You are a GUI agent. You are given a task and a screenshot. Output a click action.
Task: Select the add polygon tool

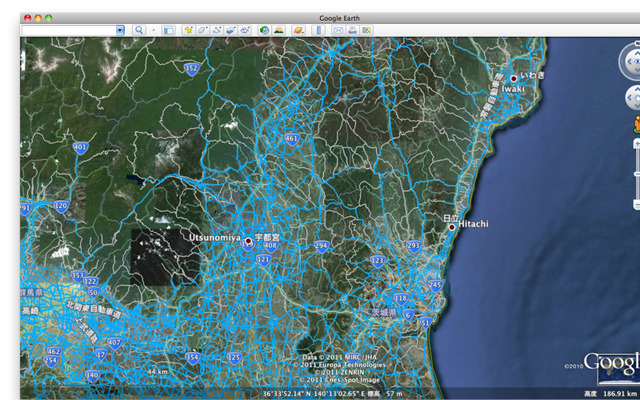(x=202, y=30)
